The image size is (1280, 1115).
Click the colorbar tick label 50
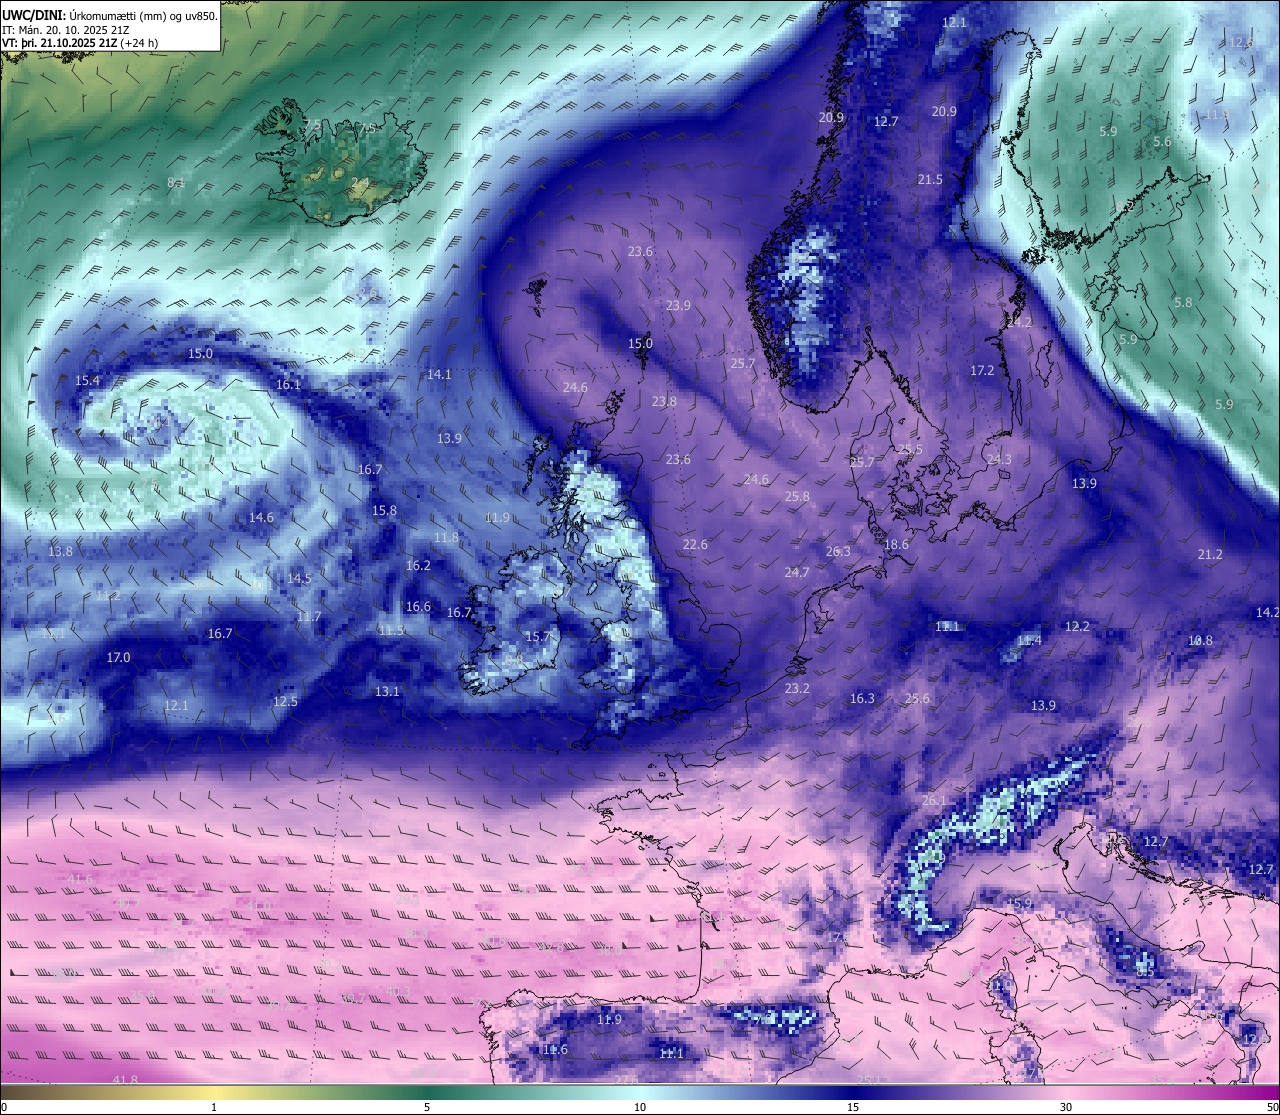(x=1271, y=1106)
